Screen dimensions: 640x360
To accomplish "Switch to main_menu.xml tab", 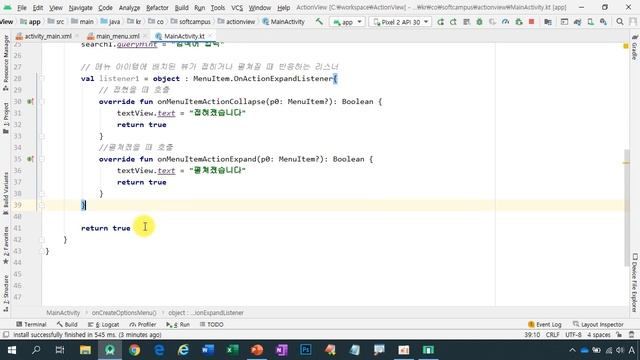I will [x=118, y=36].
